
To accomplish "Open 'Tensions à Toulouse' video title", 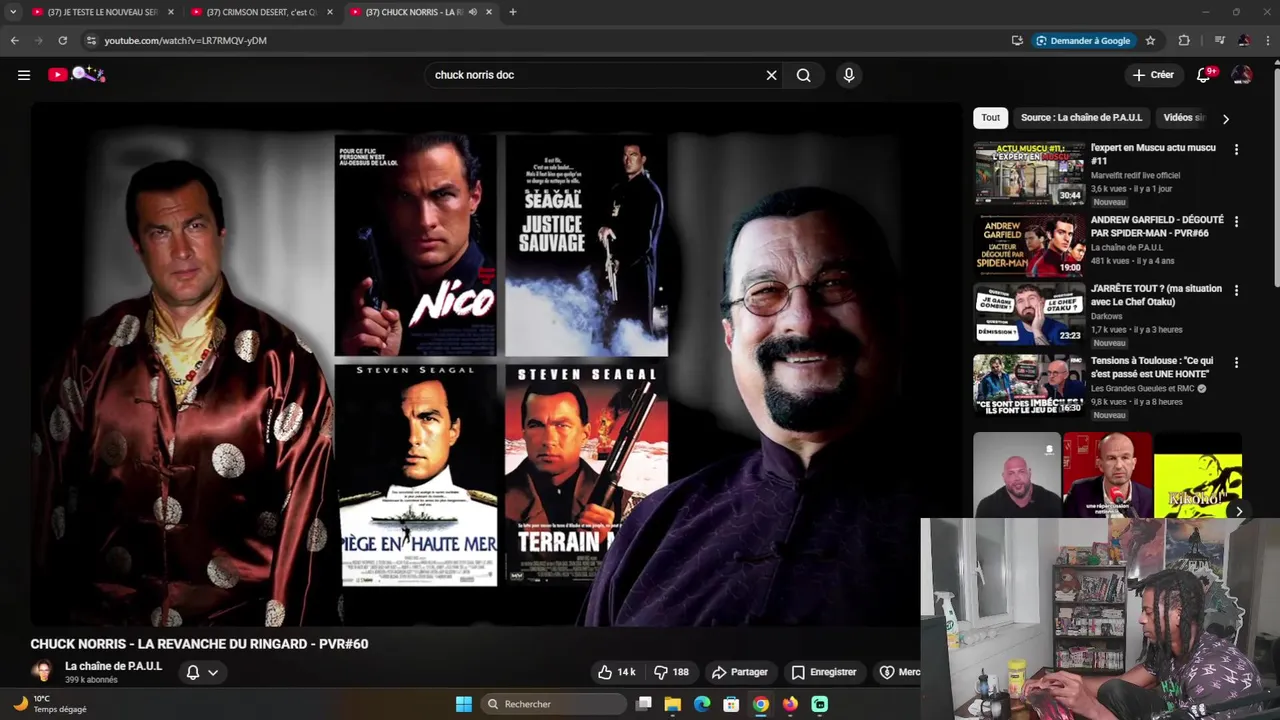I will point(1152,367).
